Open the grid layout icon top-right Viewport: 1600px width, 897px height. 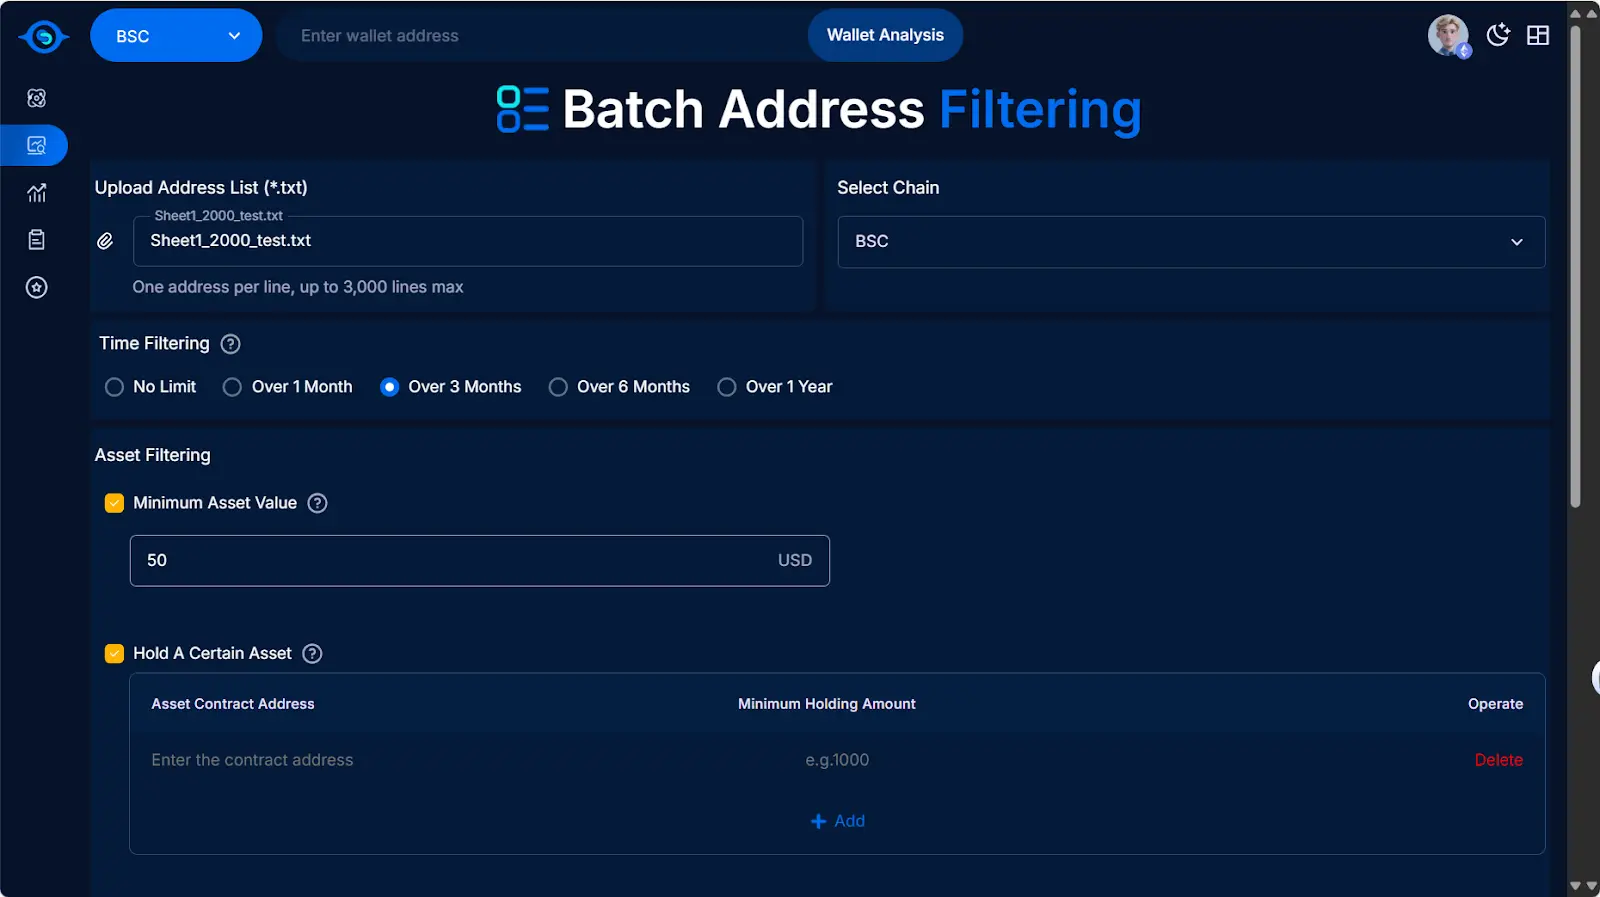pyautogui.click(x=1538, y=35)
